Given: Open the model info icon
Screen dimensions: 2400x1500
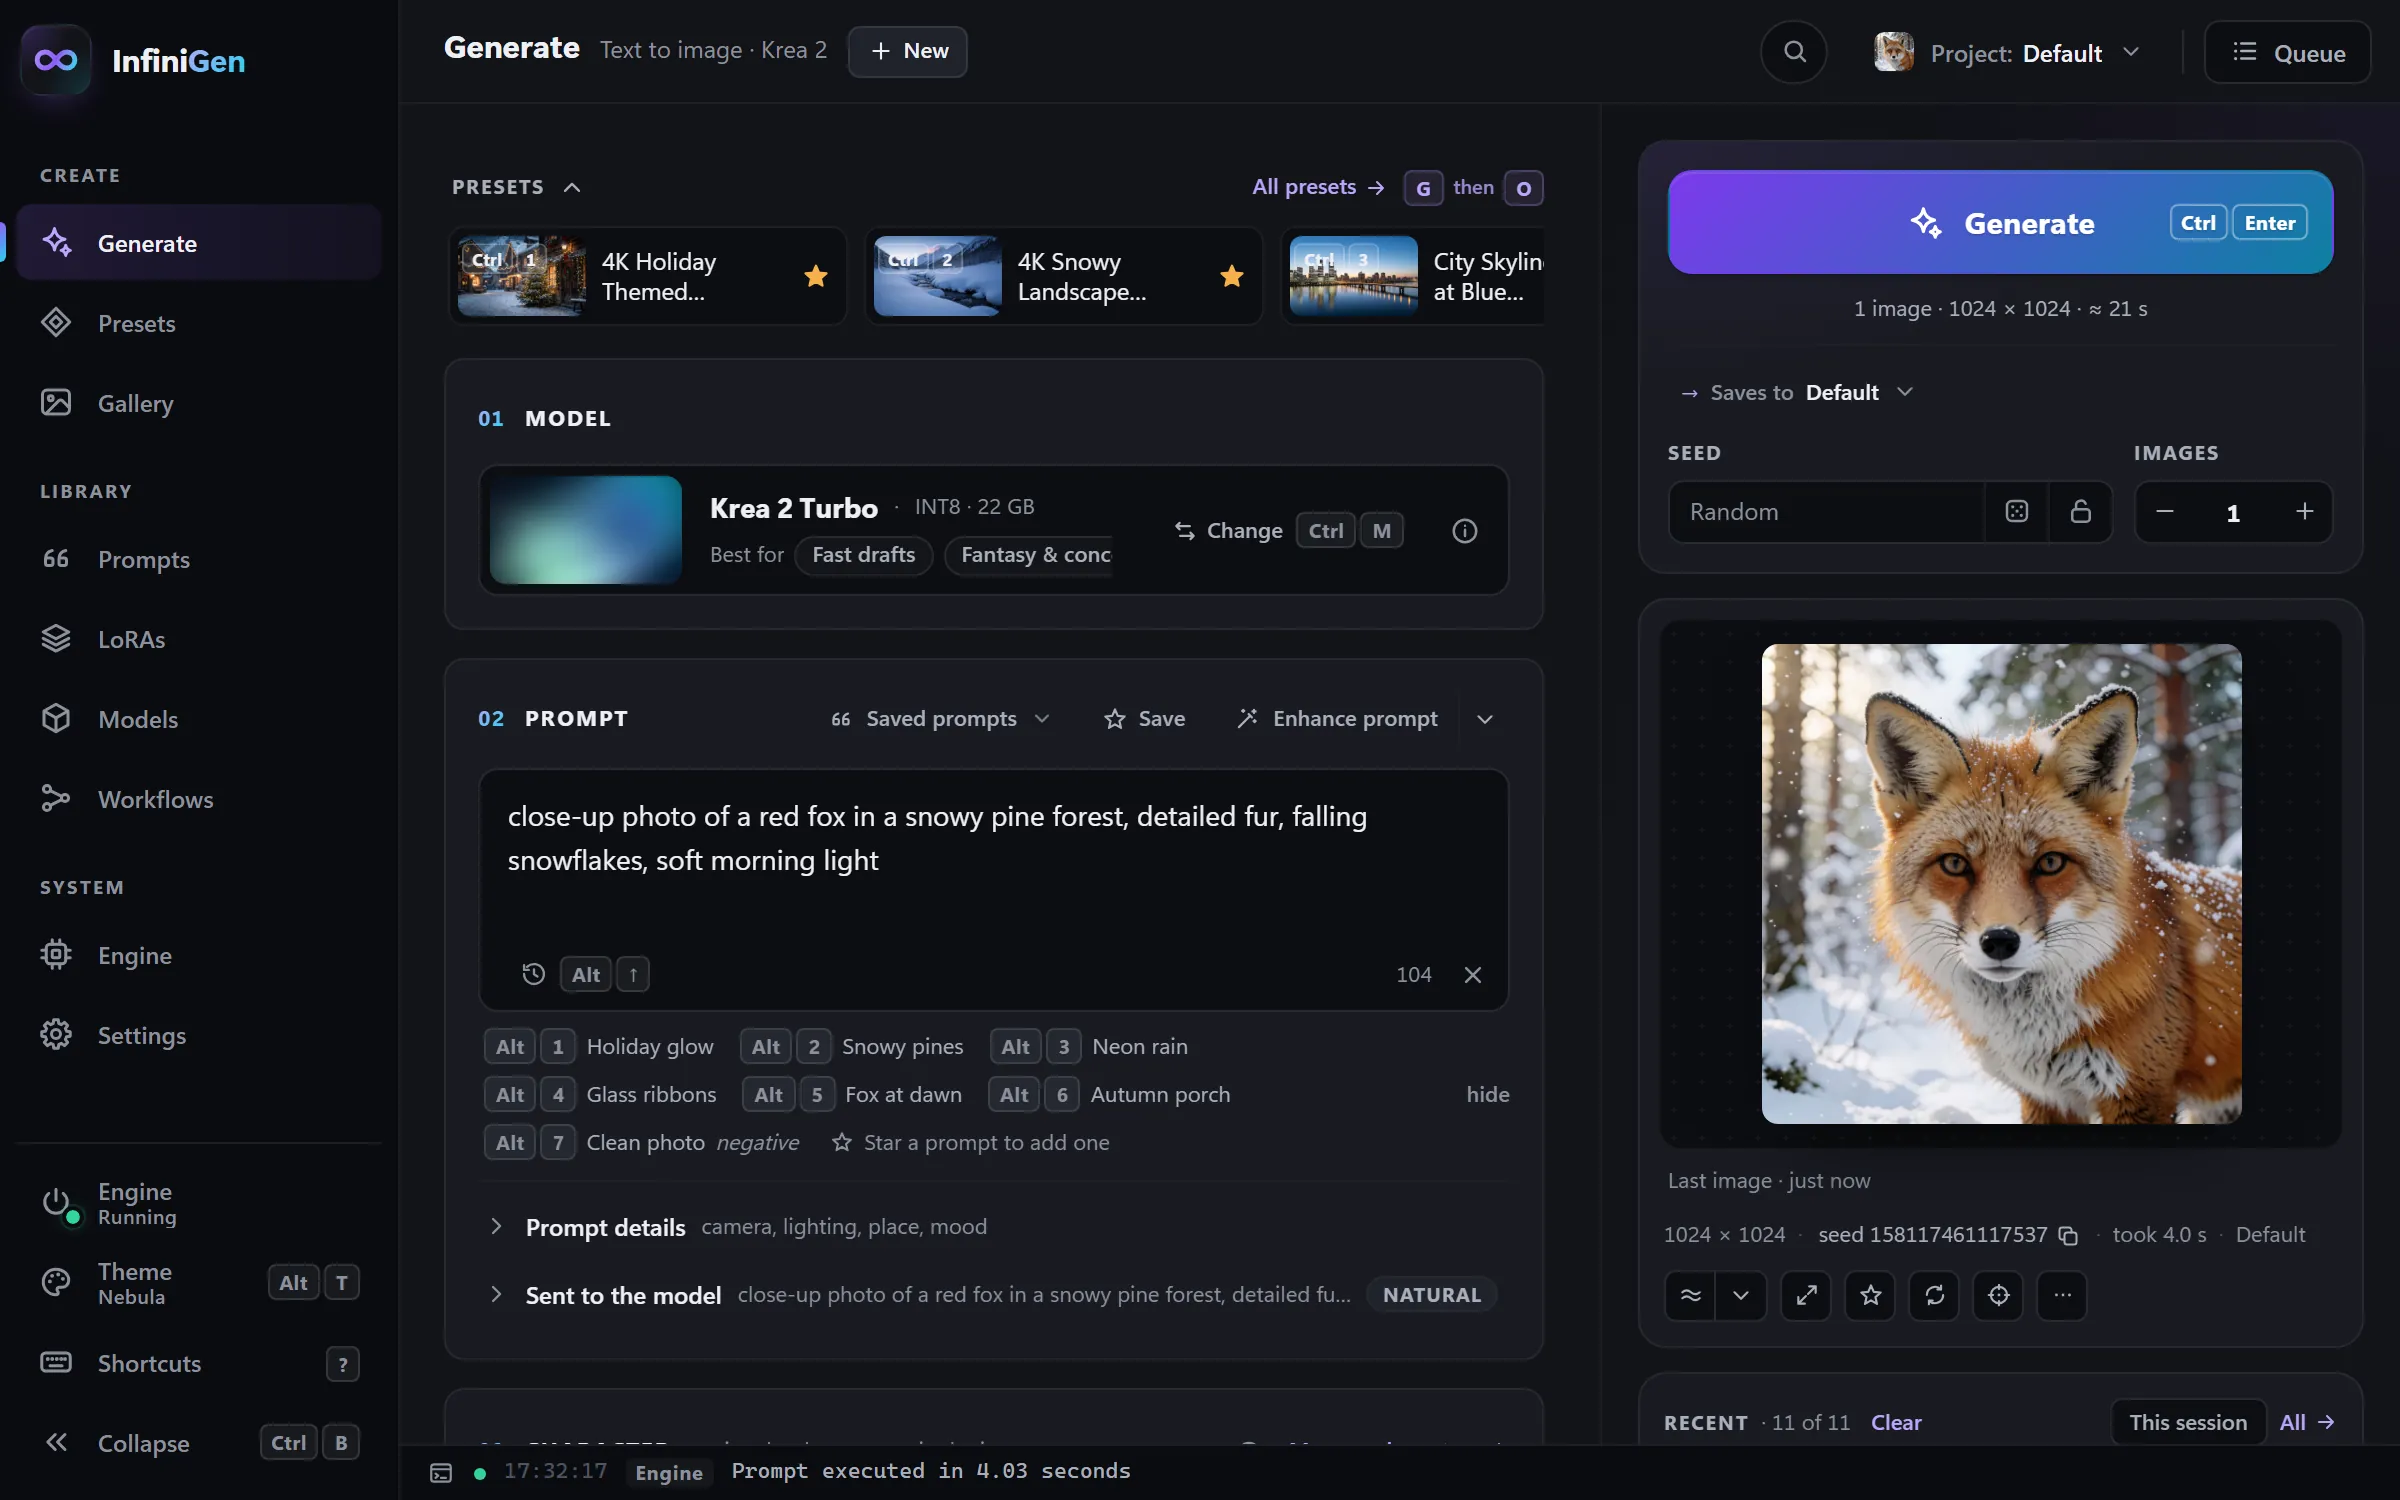Looking at the screenshot, I should 1464,531.
